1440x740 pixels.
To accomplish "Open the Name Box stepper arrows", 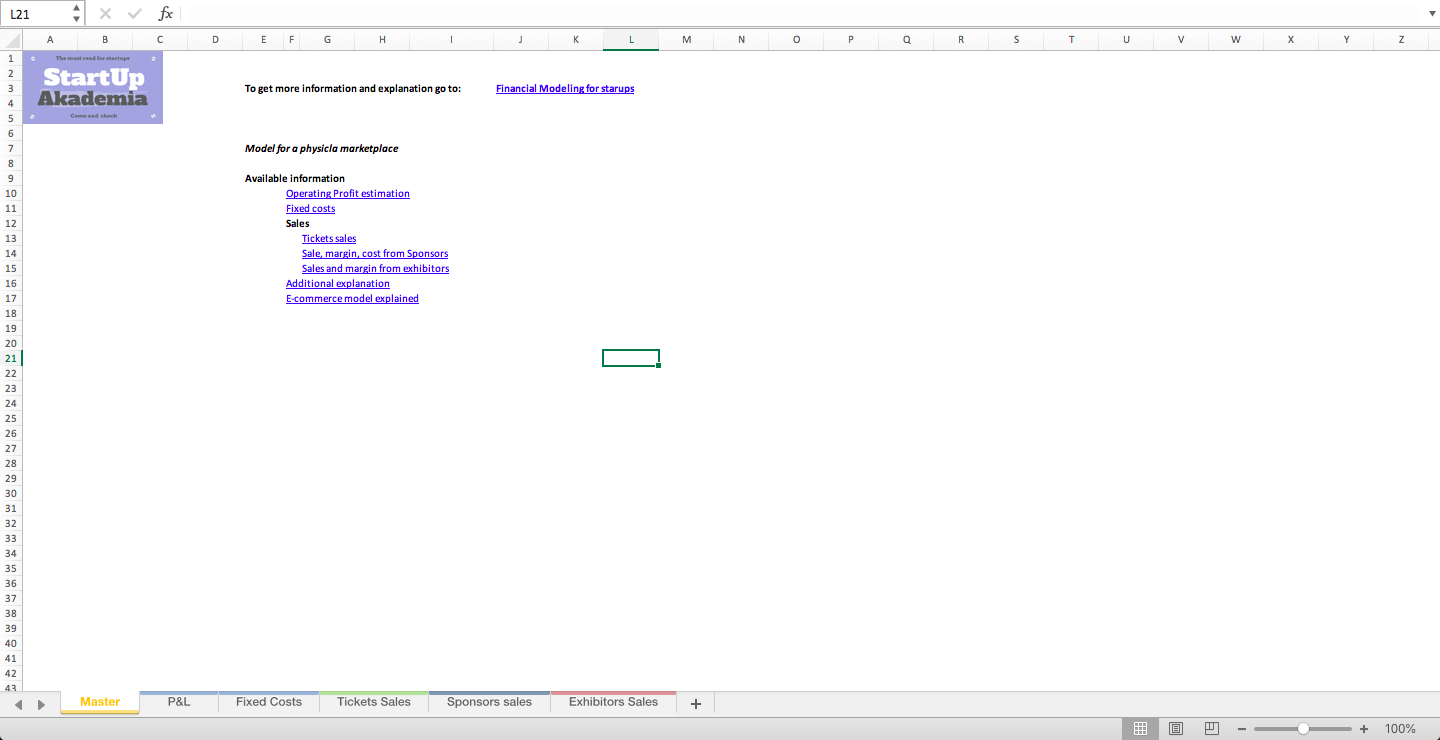I will click(x=77, y=14).
